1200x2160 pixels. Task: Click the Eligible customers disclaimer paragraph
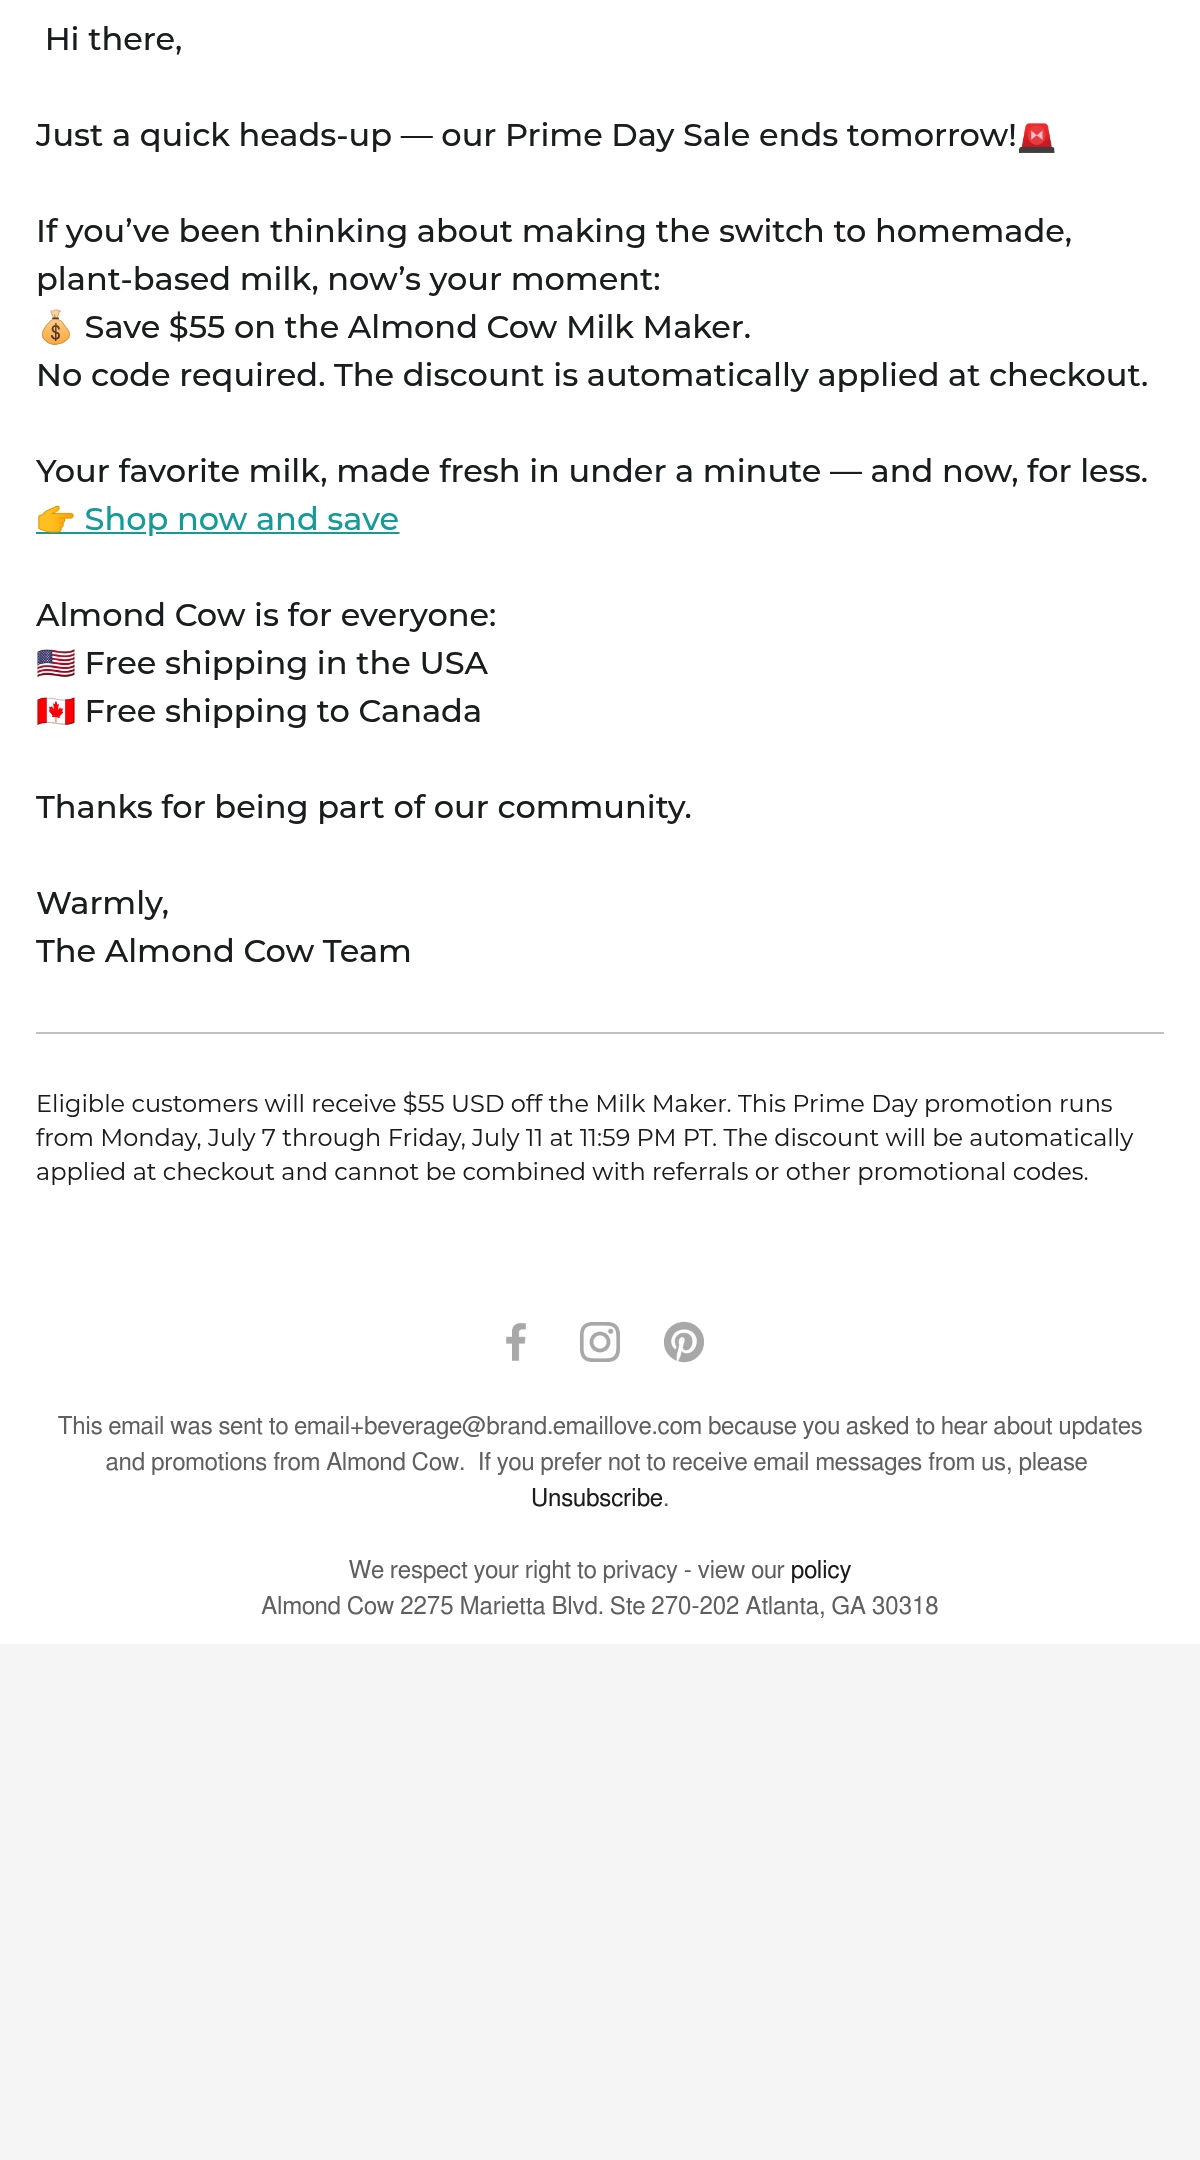pyautogui.click(x=585, y=1138)
